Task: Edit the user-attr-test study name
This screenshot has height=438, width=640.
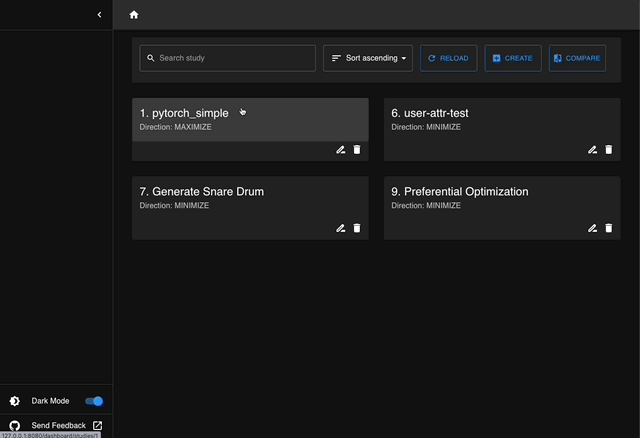Action: coord(593,149)
